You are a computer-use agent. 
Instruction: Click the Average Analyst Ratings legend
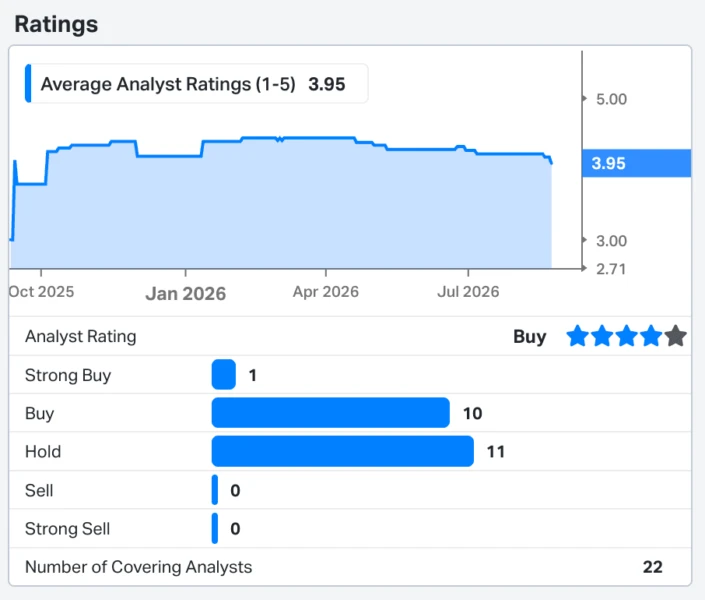[x=196, y=84]
